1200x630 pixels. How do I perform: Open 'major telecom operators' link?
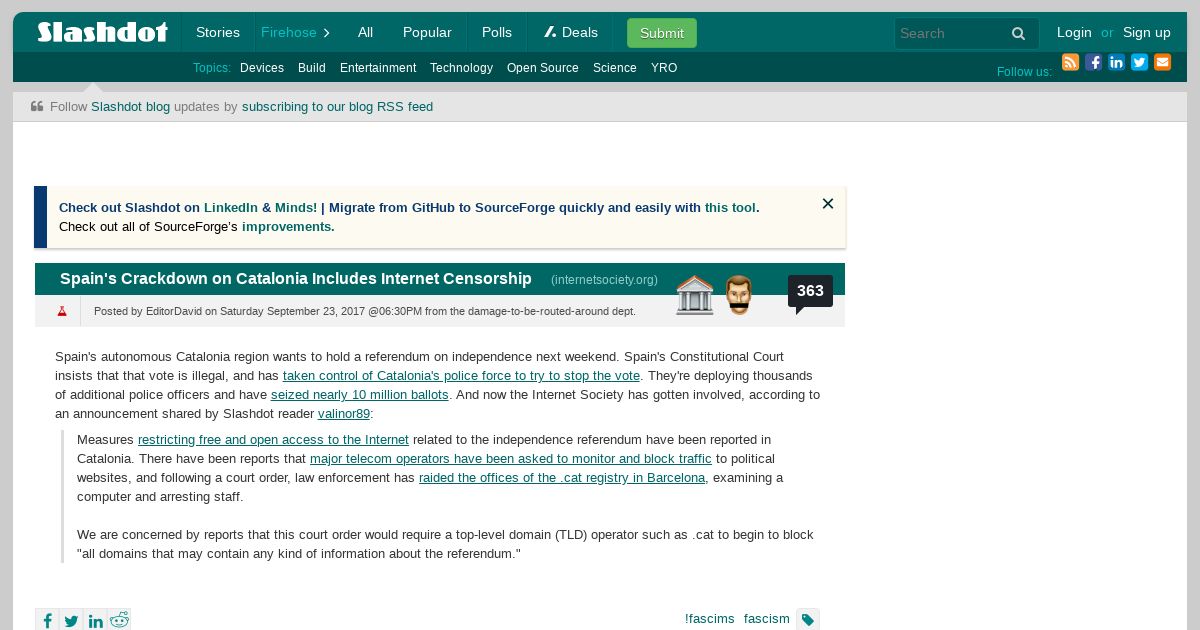pos(511,459)
